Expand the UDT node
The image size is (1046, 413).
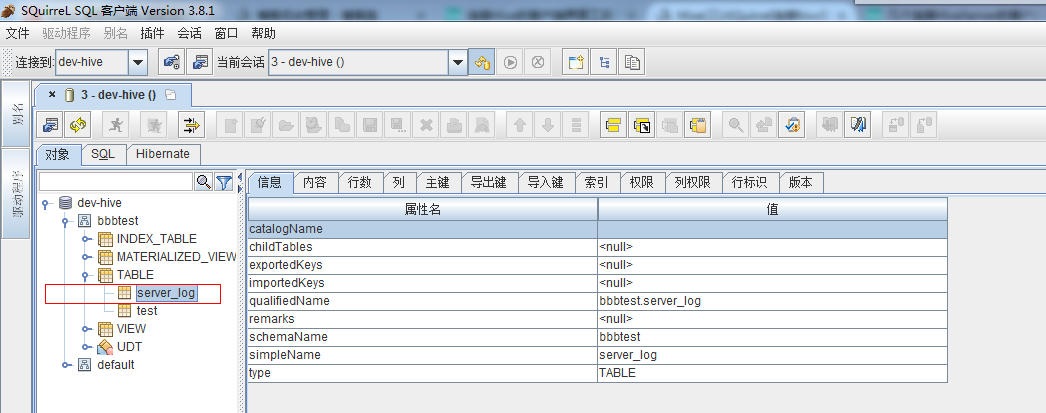coord(85,347)
